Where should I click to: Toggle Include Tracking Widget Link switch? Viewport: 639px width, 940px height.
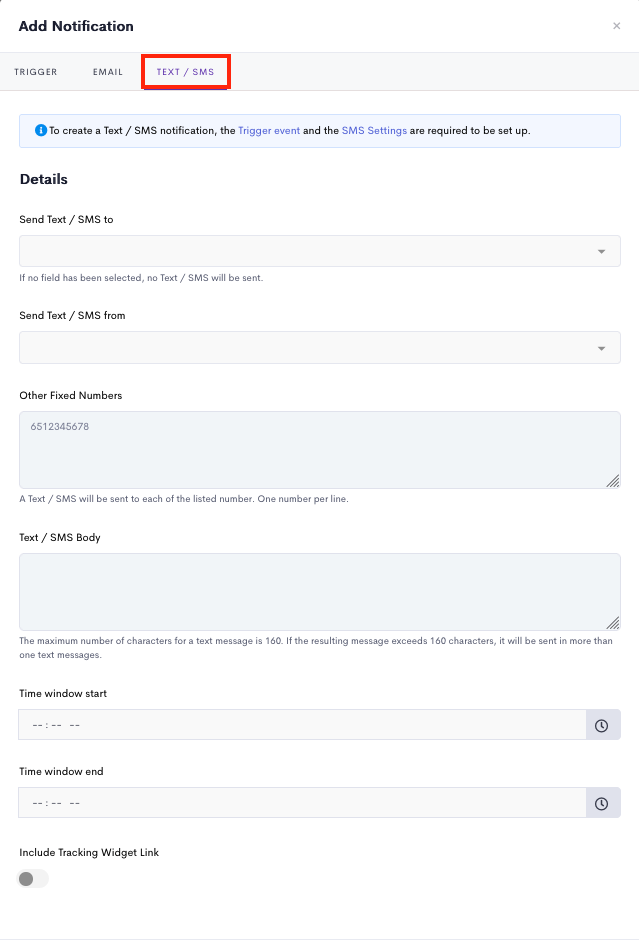[33, 879]
